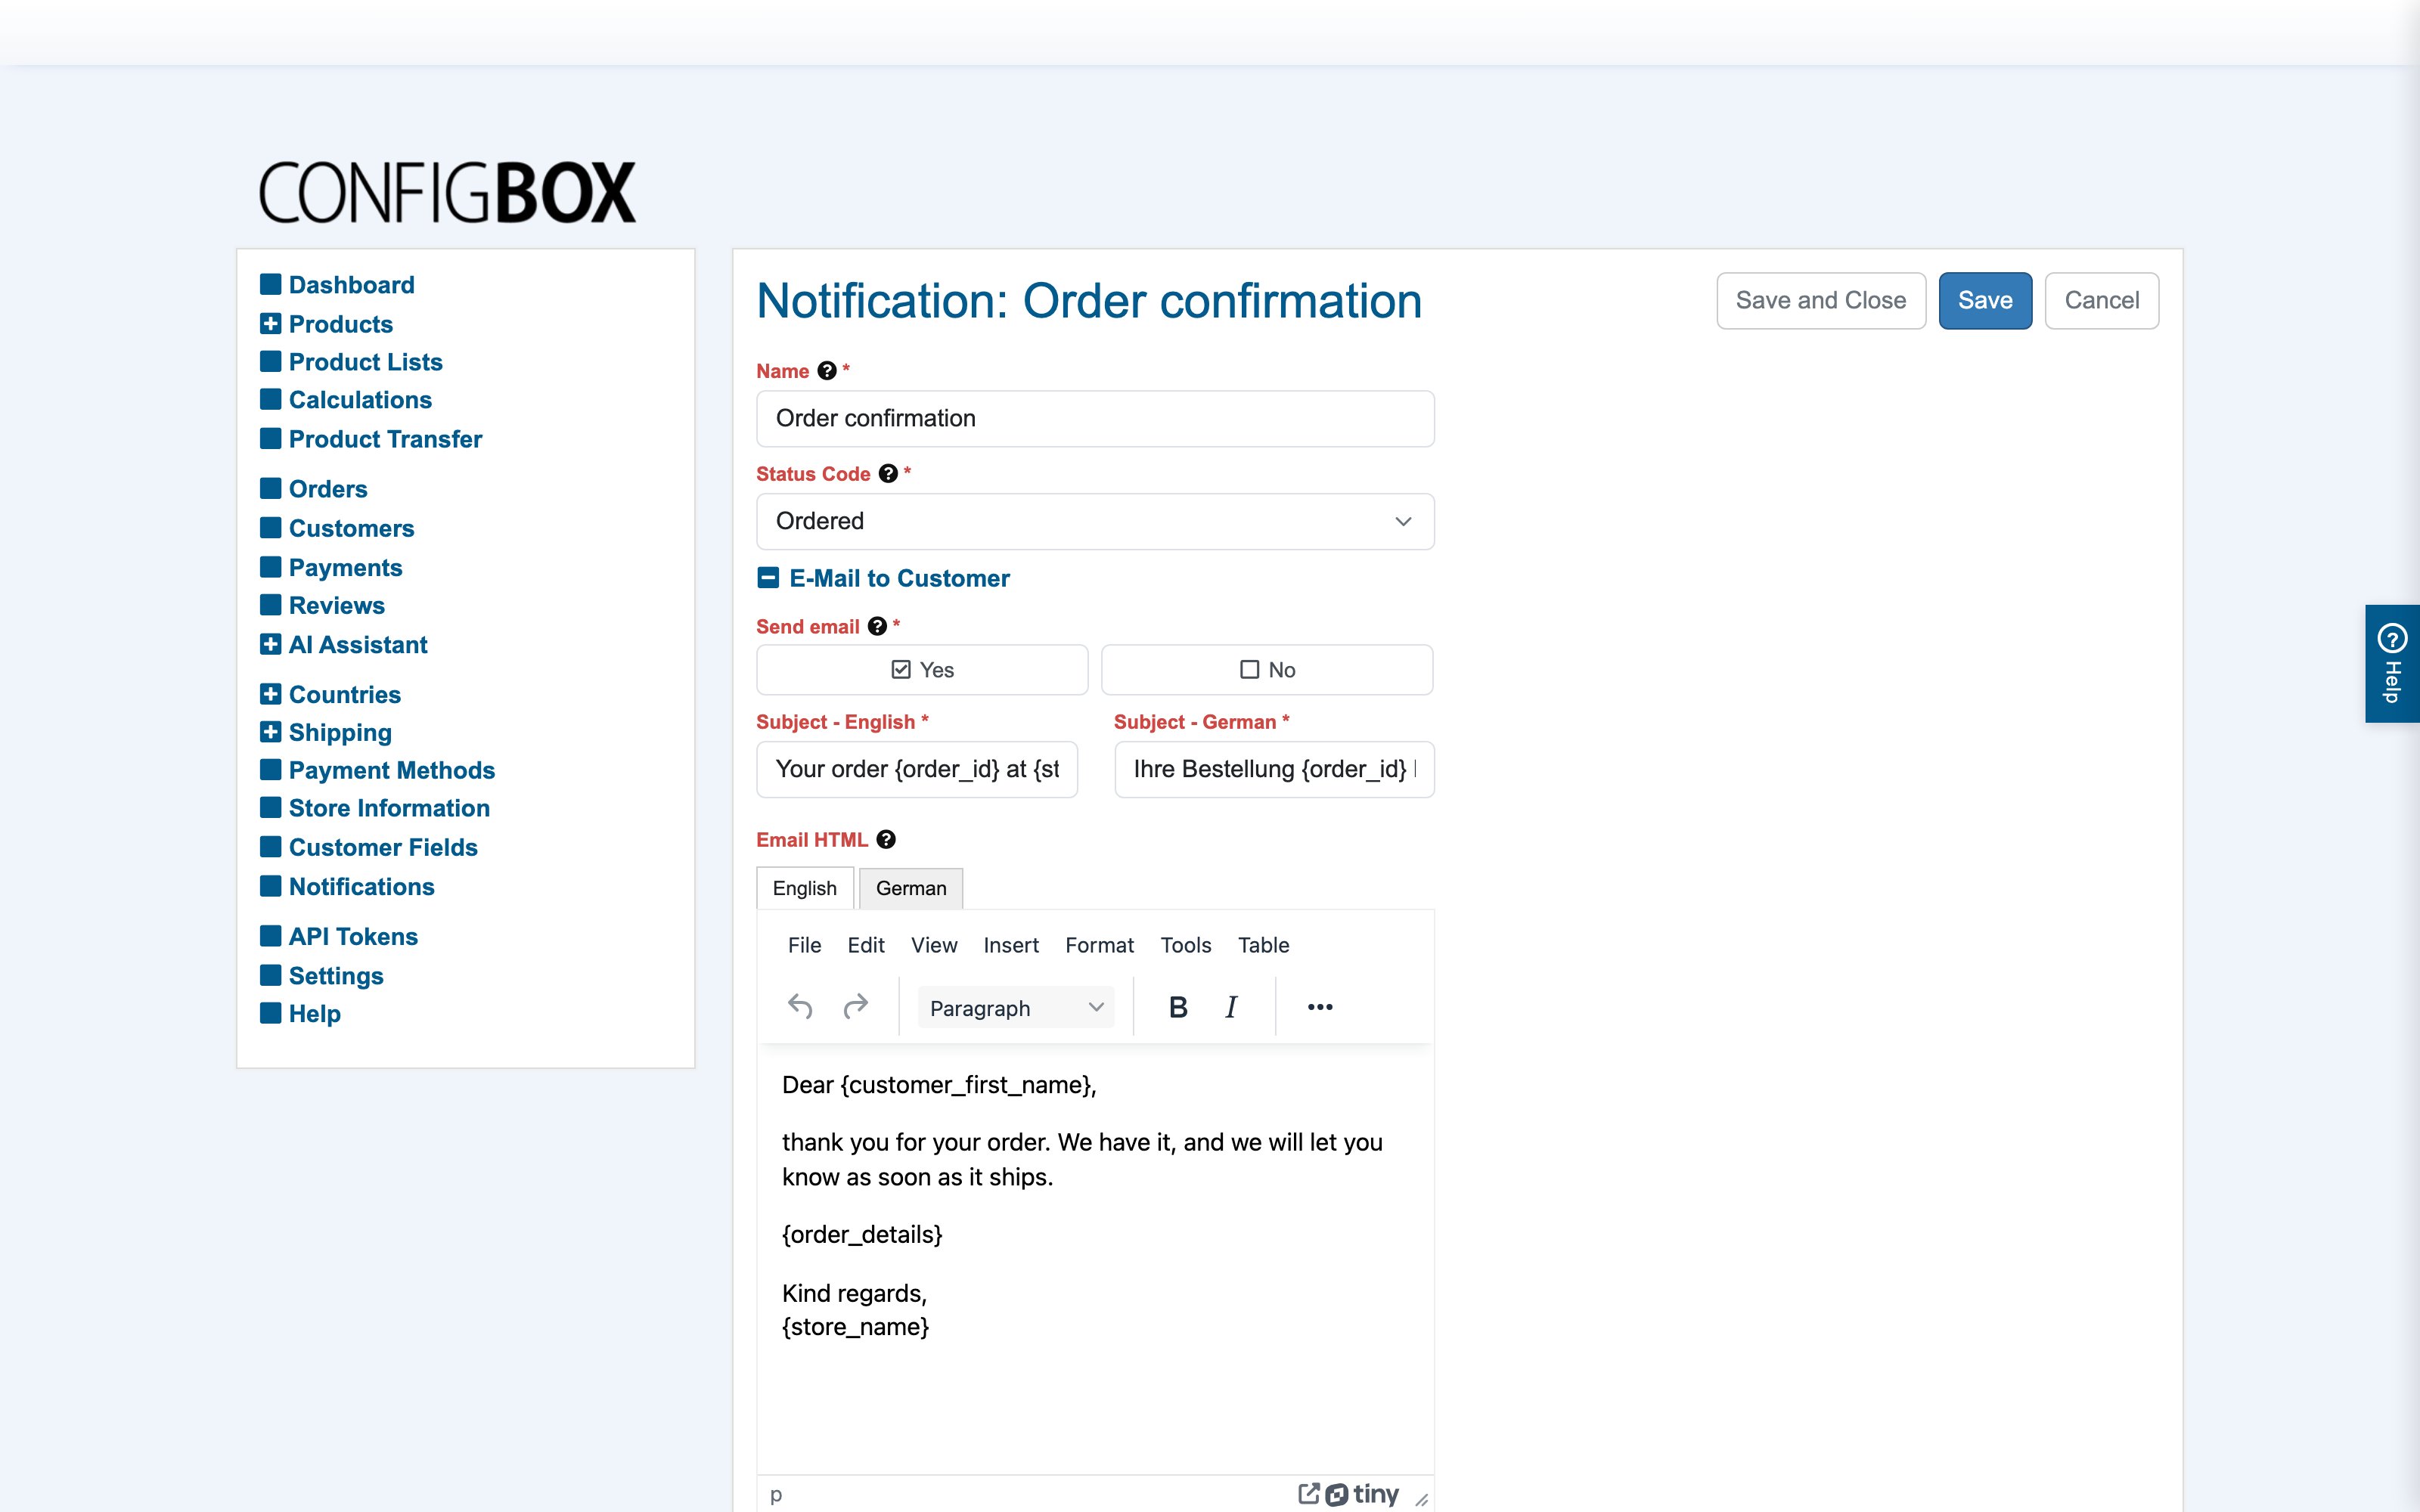Screen dimensions: 2420x1512
Task: Click the {order_details} line in editor
Action: (x=862, y=1234)
